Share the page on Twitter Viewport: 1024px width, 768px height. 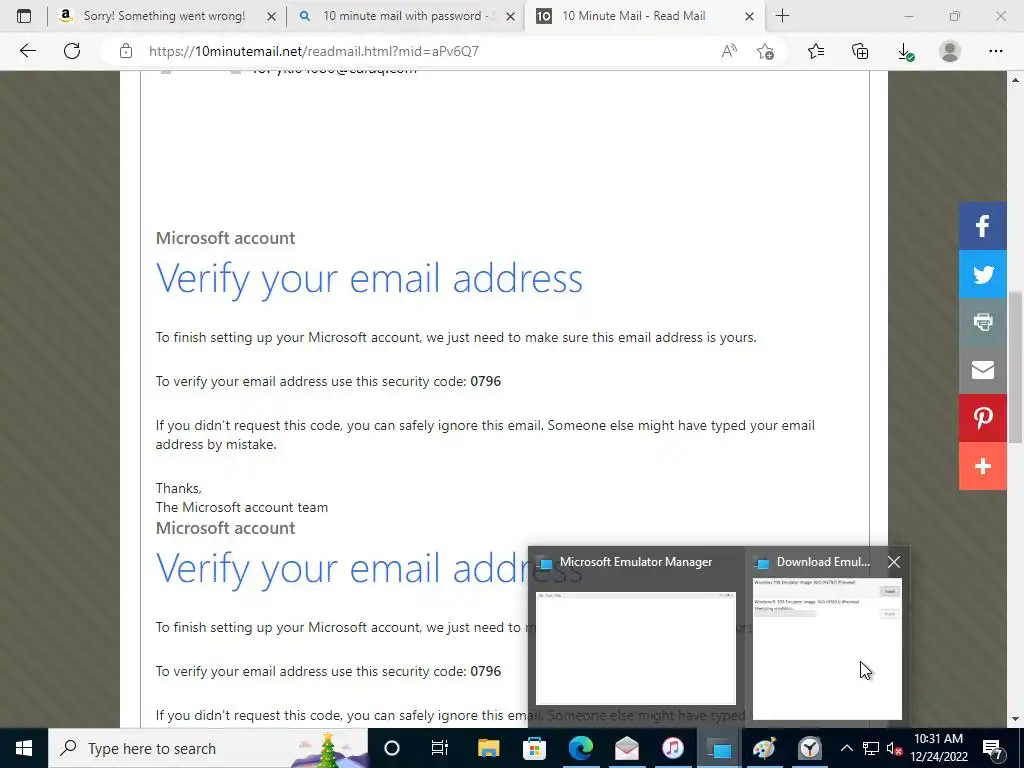click(x=982, y=274)
